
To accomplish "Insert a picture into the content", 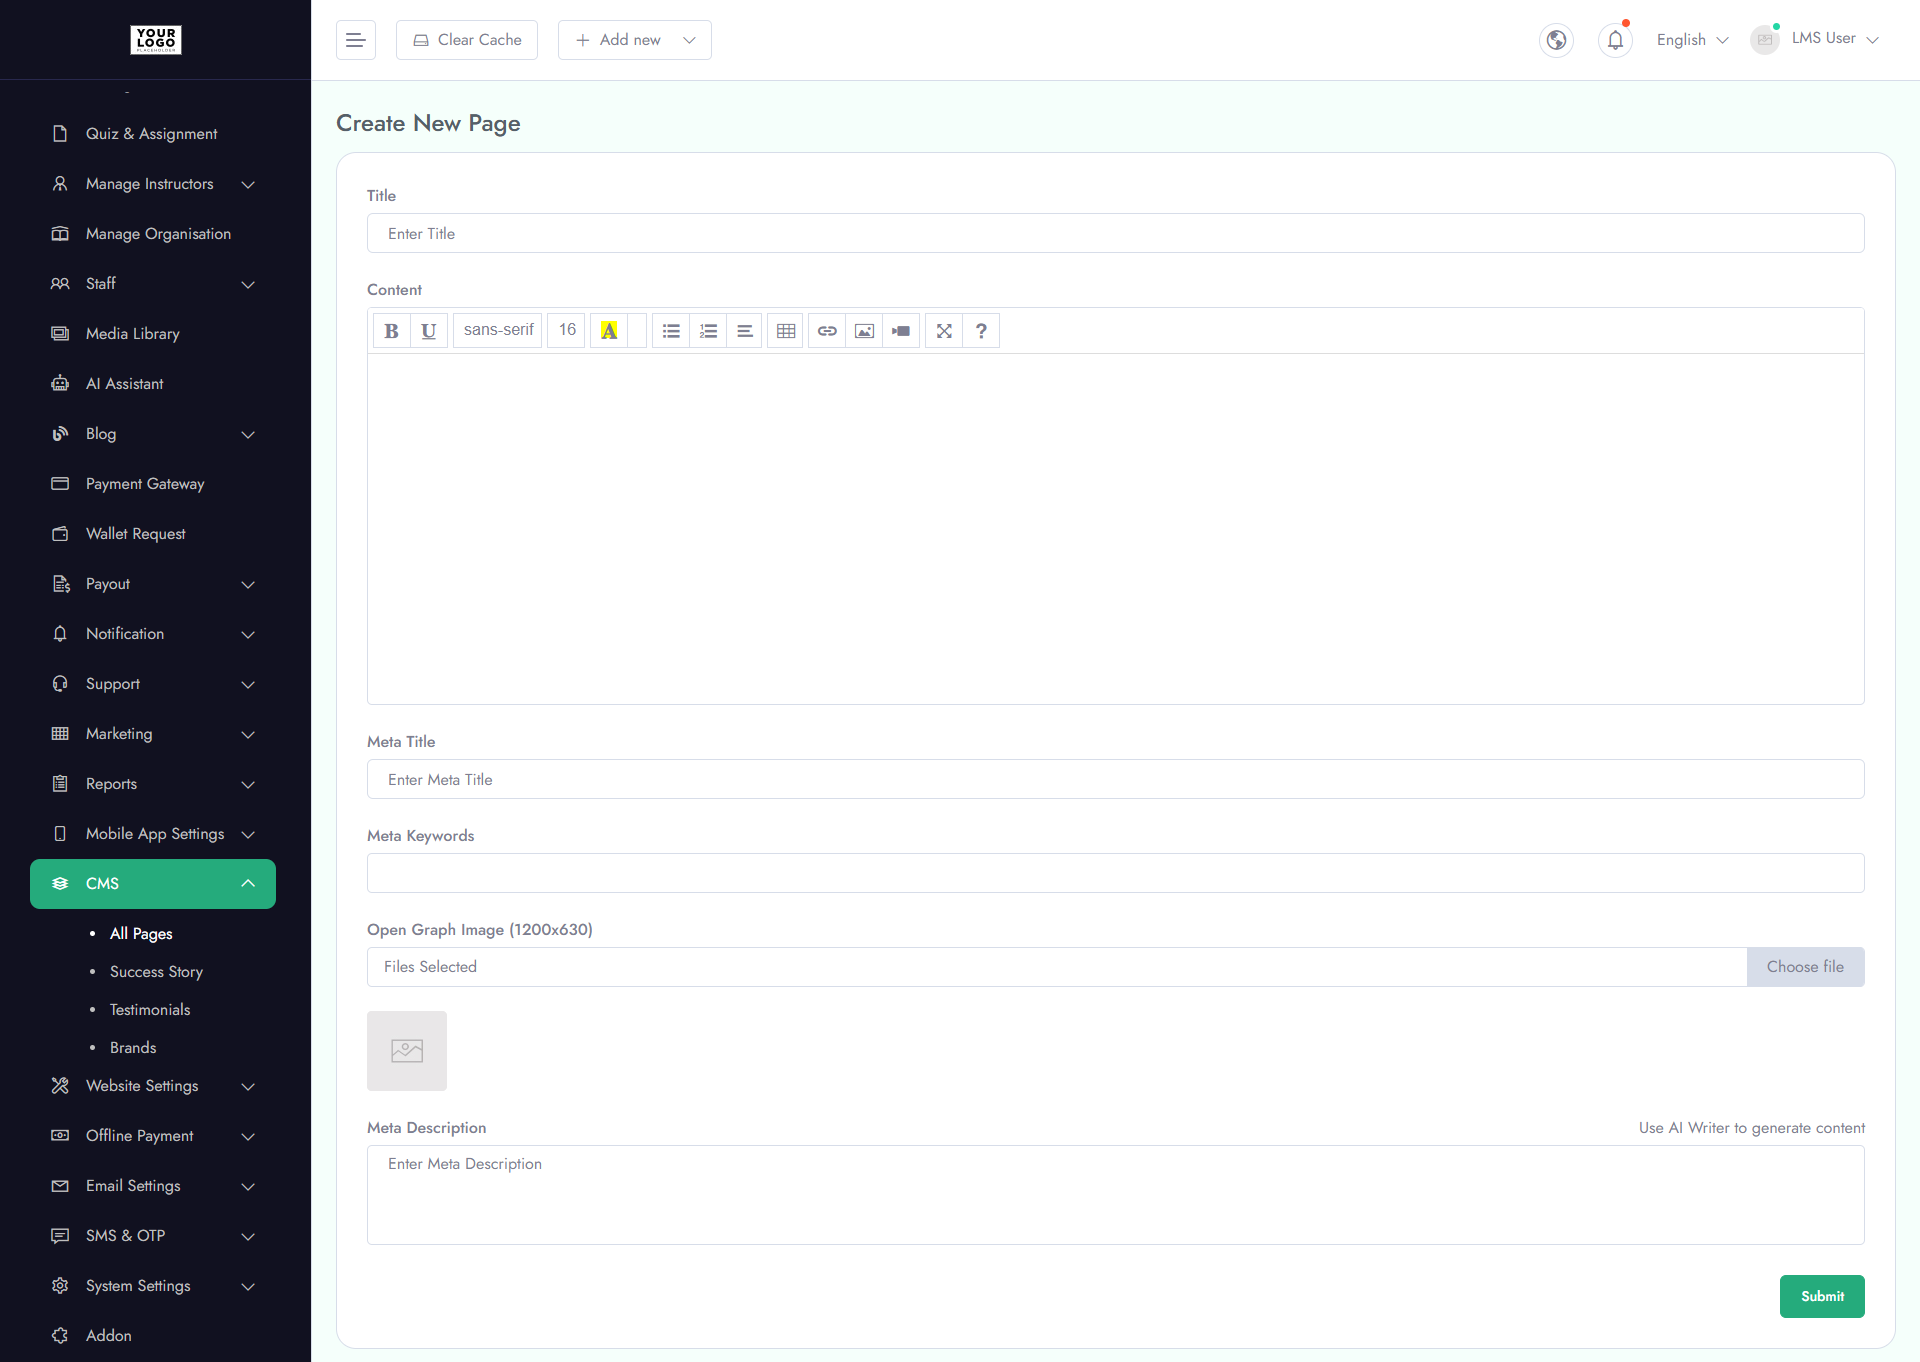I will [864, 331].
